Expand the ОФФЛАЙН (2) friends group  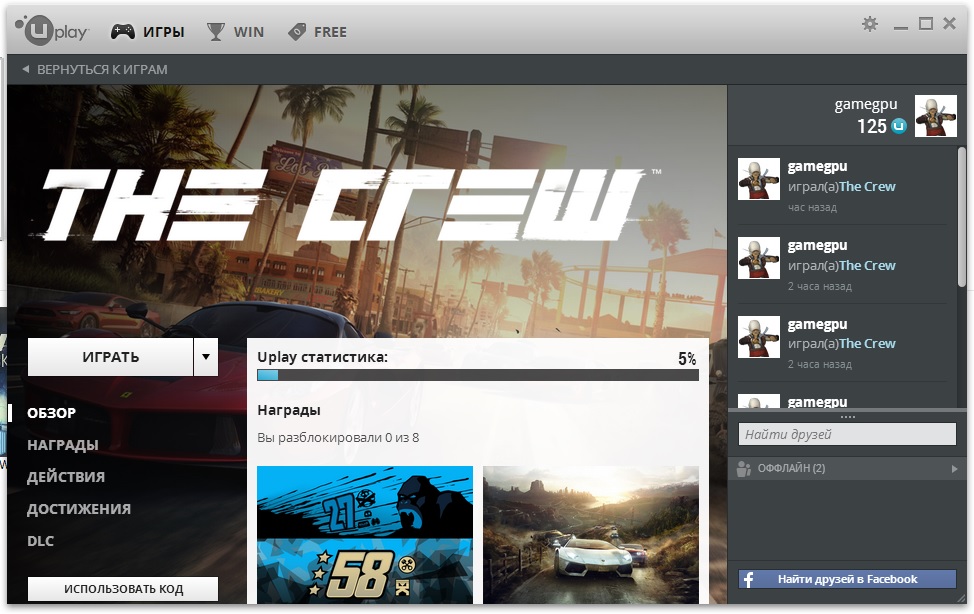coord(847,469)
